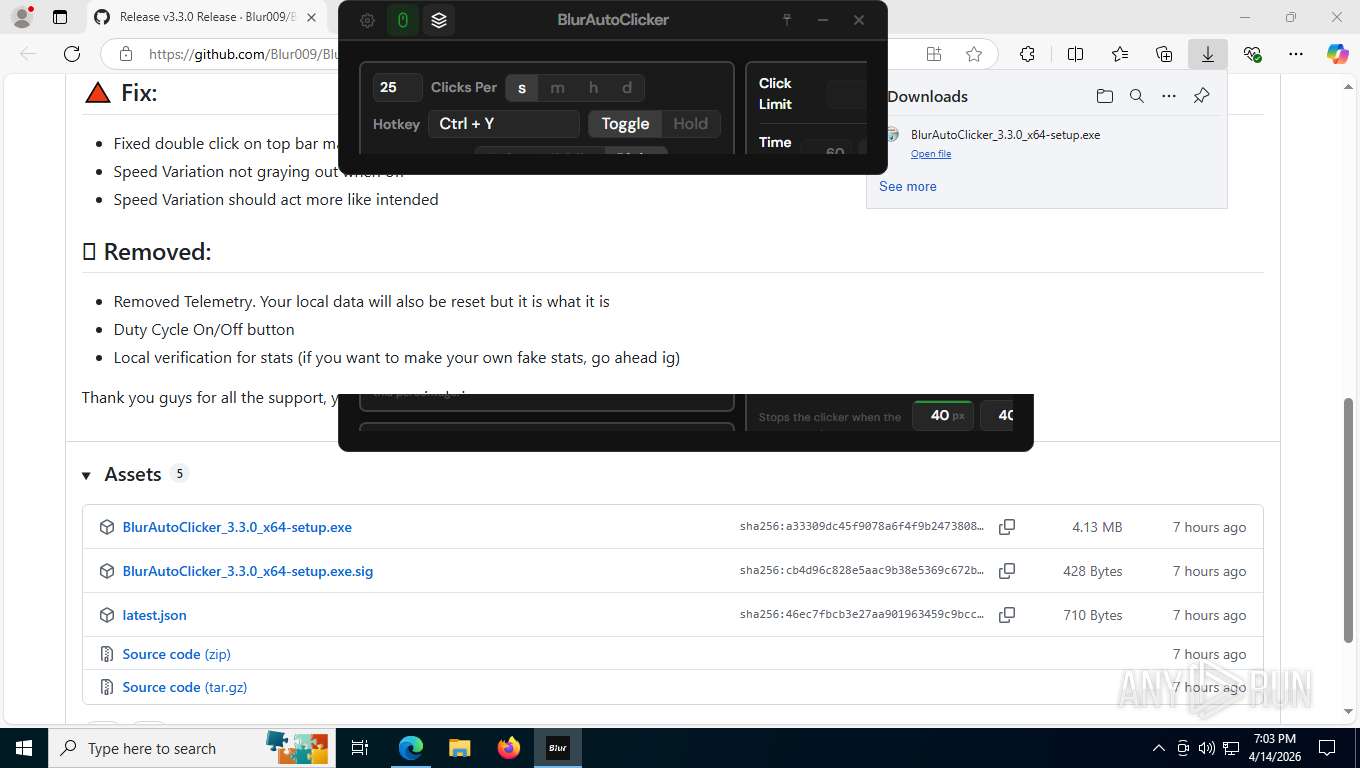Viewport: 1360px width, 768px height.
Task: Open Edge extensions puzzle icon
Action: click(1027, 54)
